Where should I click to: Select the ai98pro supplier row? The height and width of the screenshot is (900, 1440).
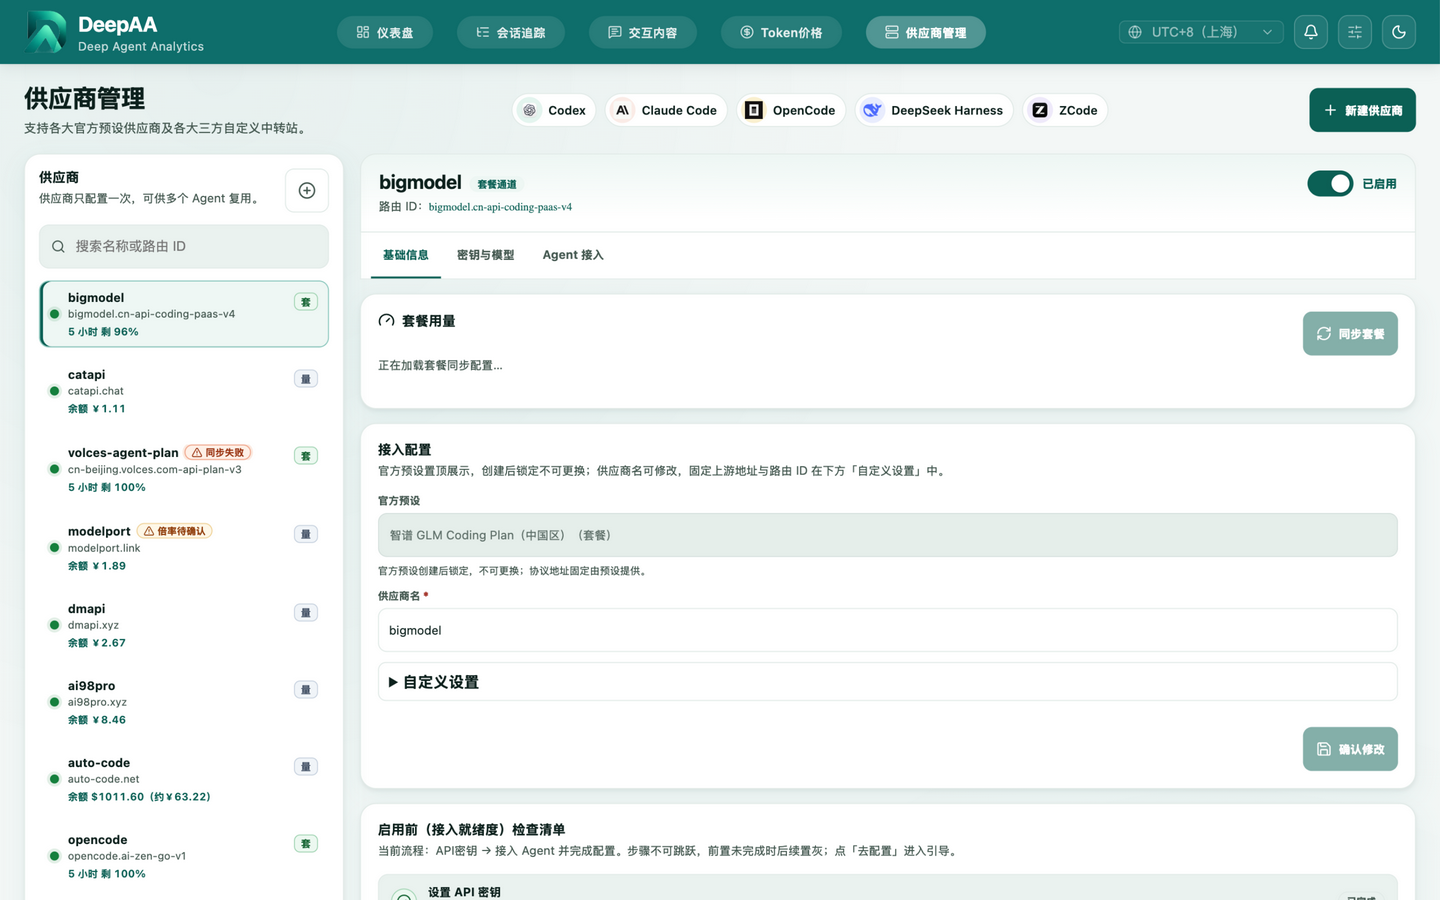click(184, 702)
